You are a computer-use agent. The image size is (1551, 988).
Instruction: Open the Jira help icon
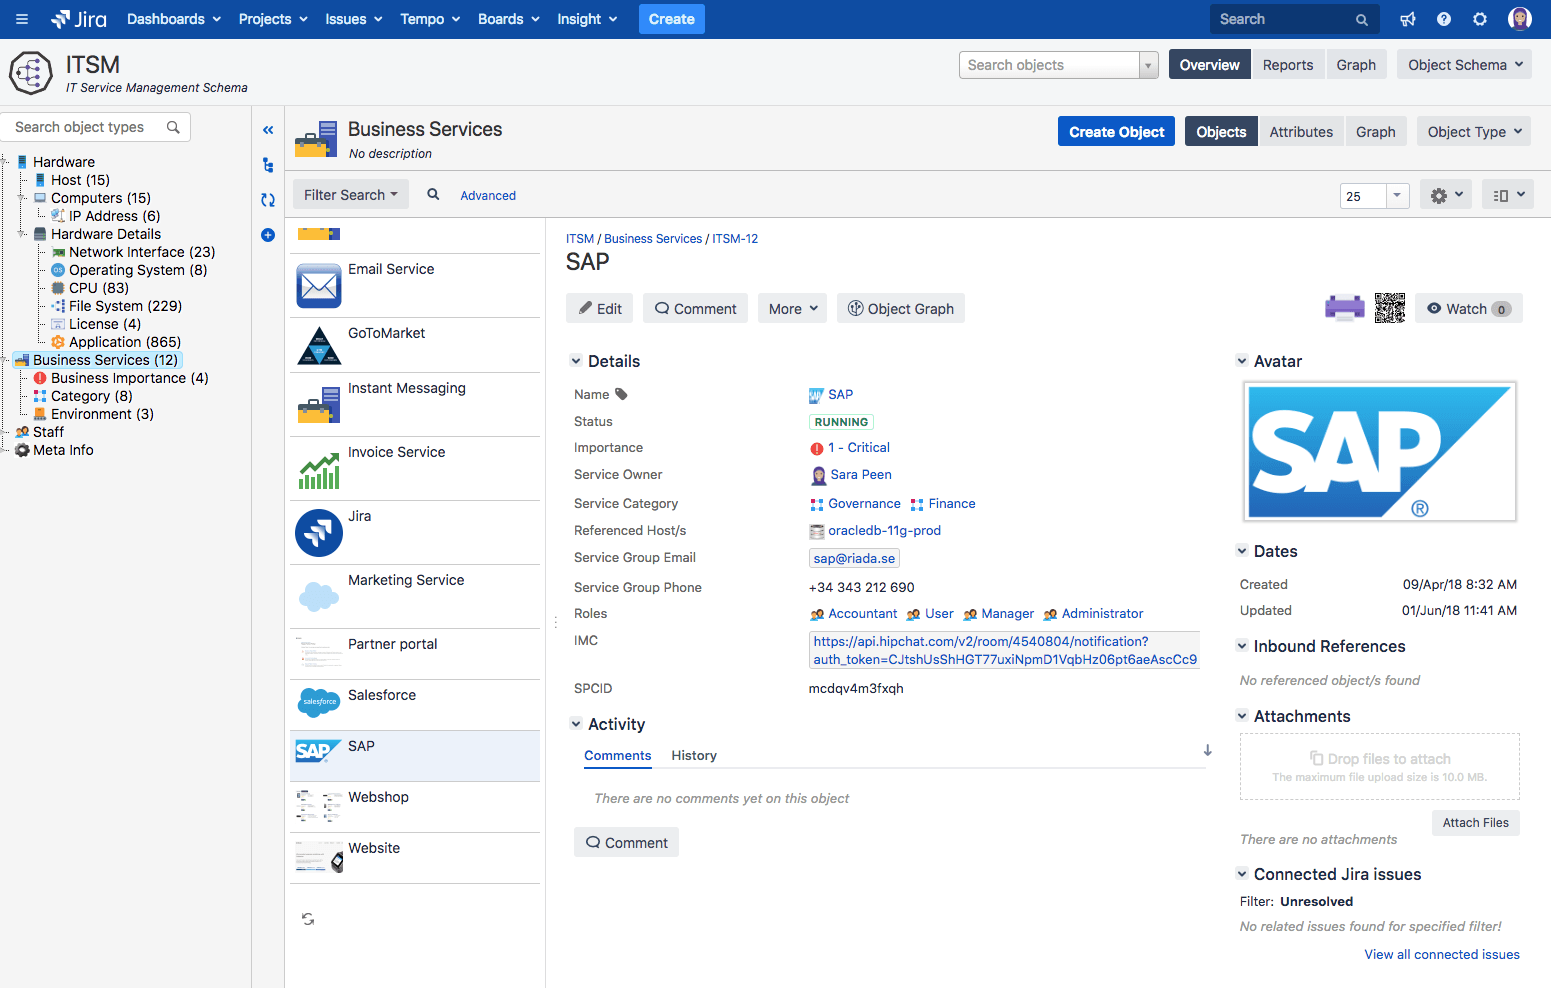pyautogui.click(x=1444, y=19)
